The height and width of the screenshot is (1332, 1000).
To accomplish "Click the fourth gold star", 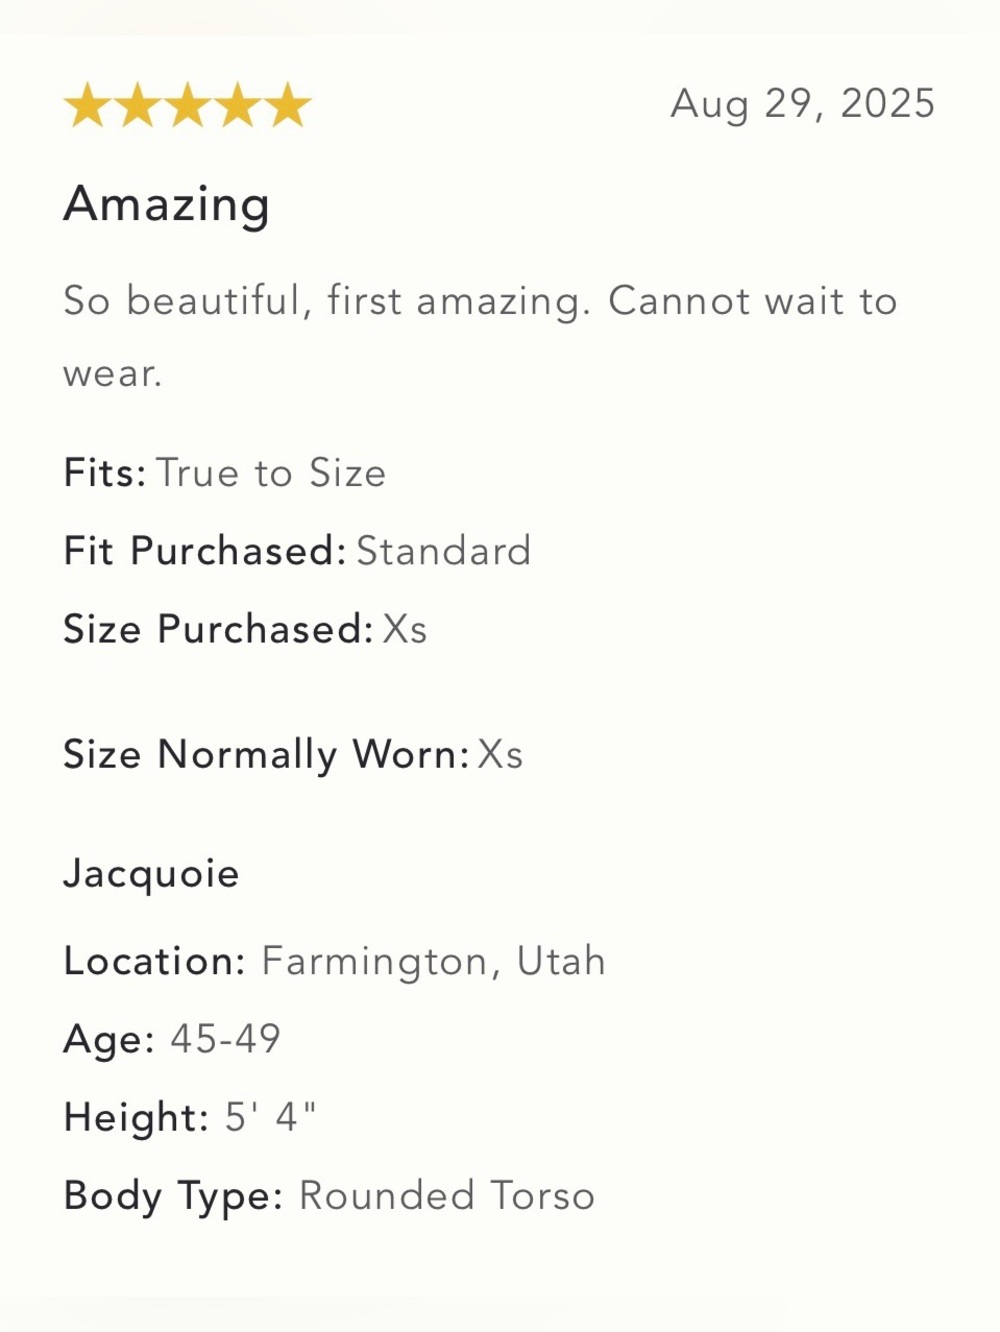I will [238, 105].
